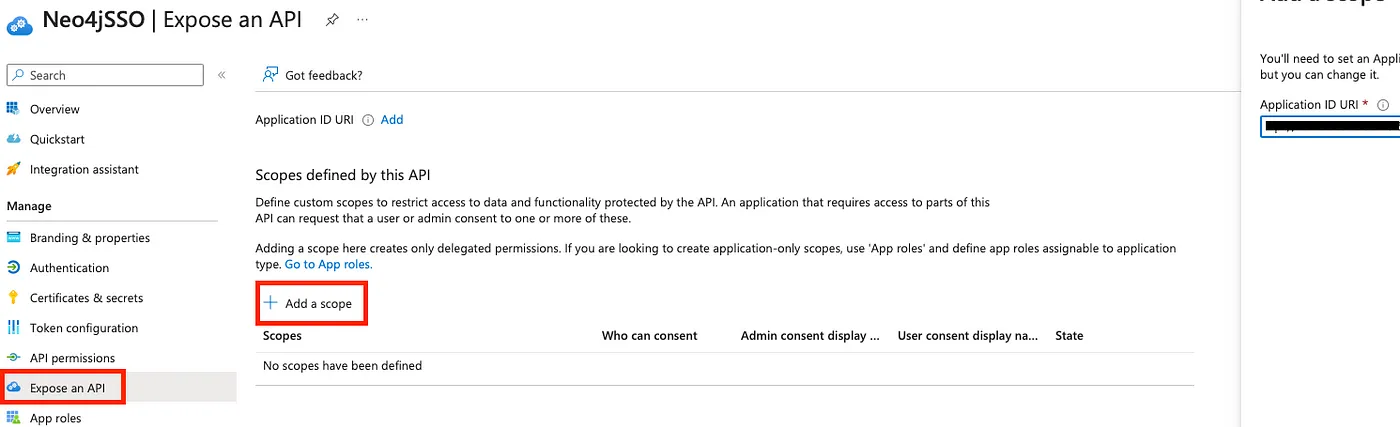Open the Overview page
Screen dimensions: 1400x427
tap(54, 109)
